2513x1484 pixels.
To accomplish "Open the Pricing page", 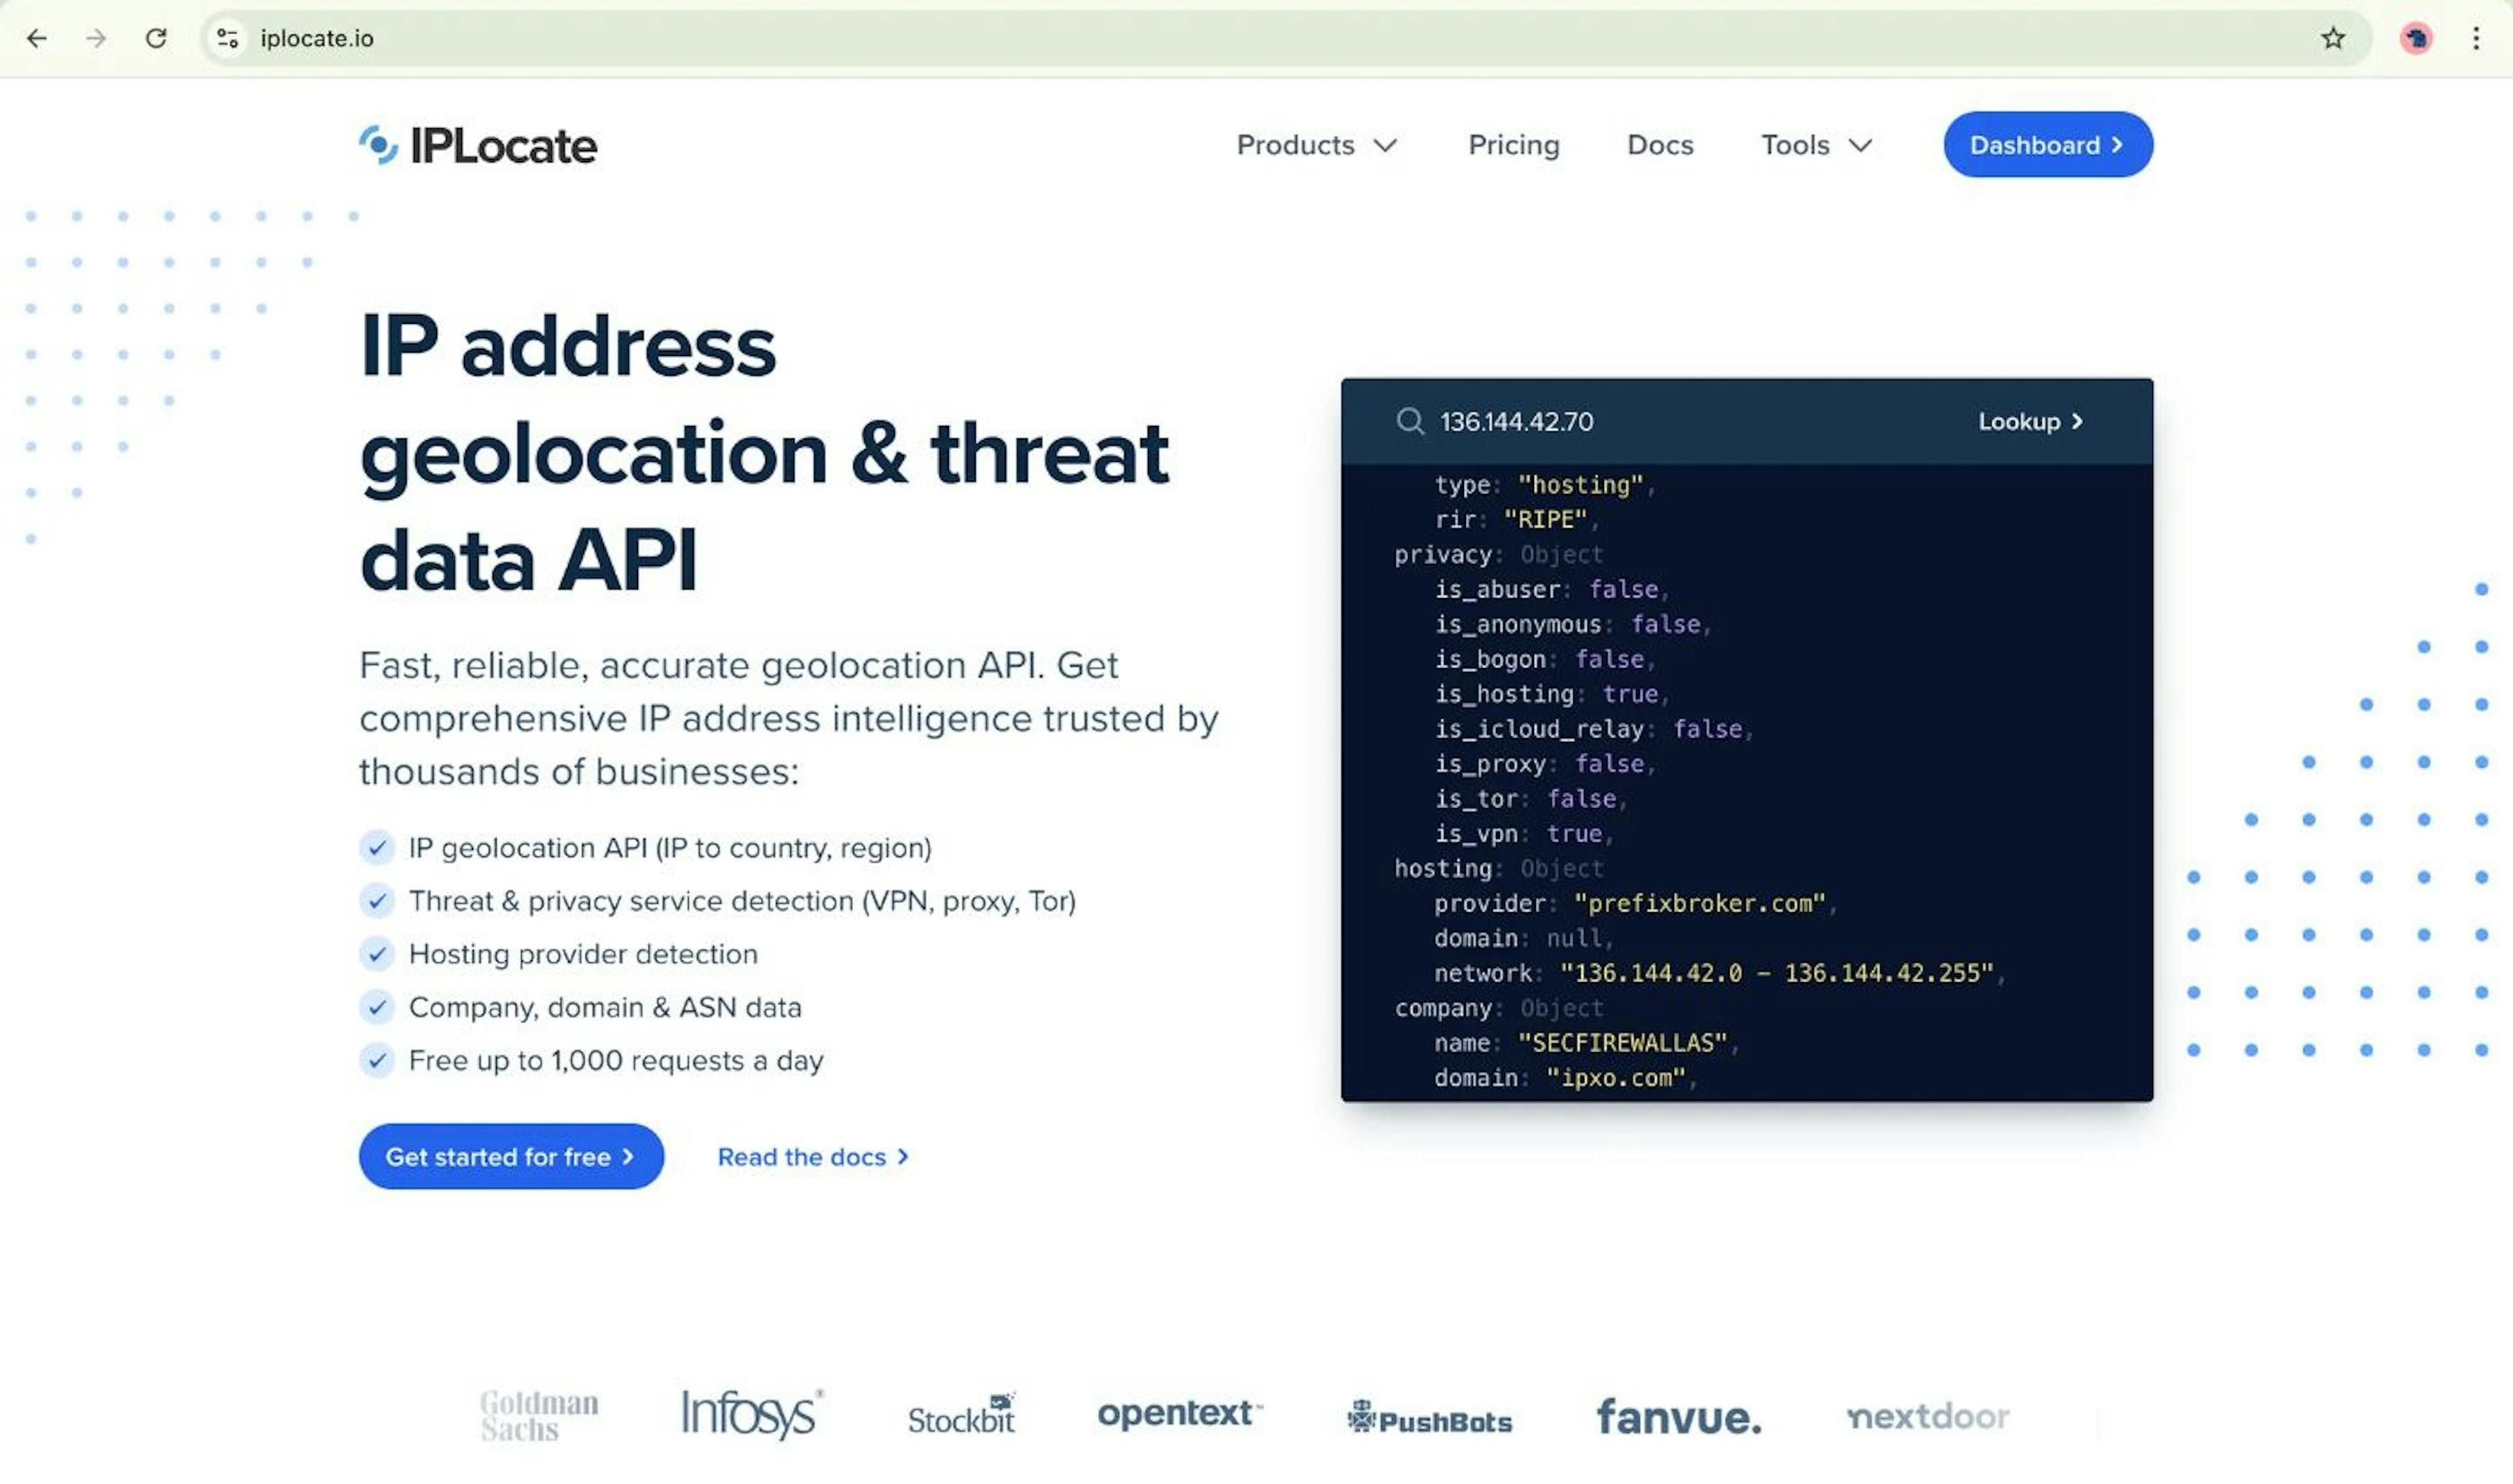I will pos(1513,145).
